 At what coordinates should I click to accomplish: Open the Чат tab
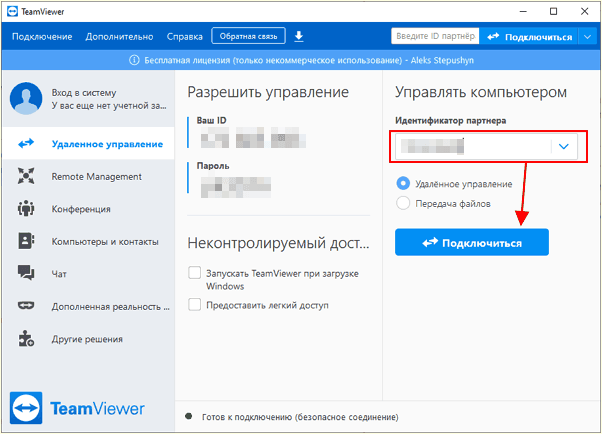[89, 273]
